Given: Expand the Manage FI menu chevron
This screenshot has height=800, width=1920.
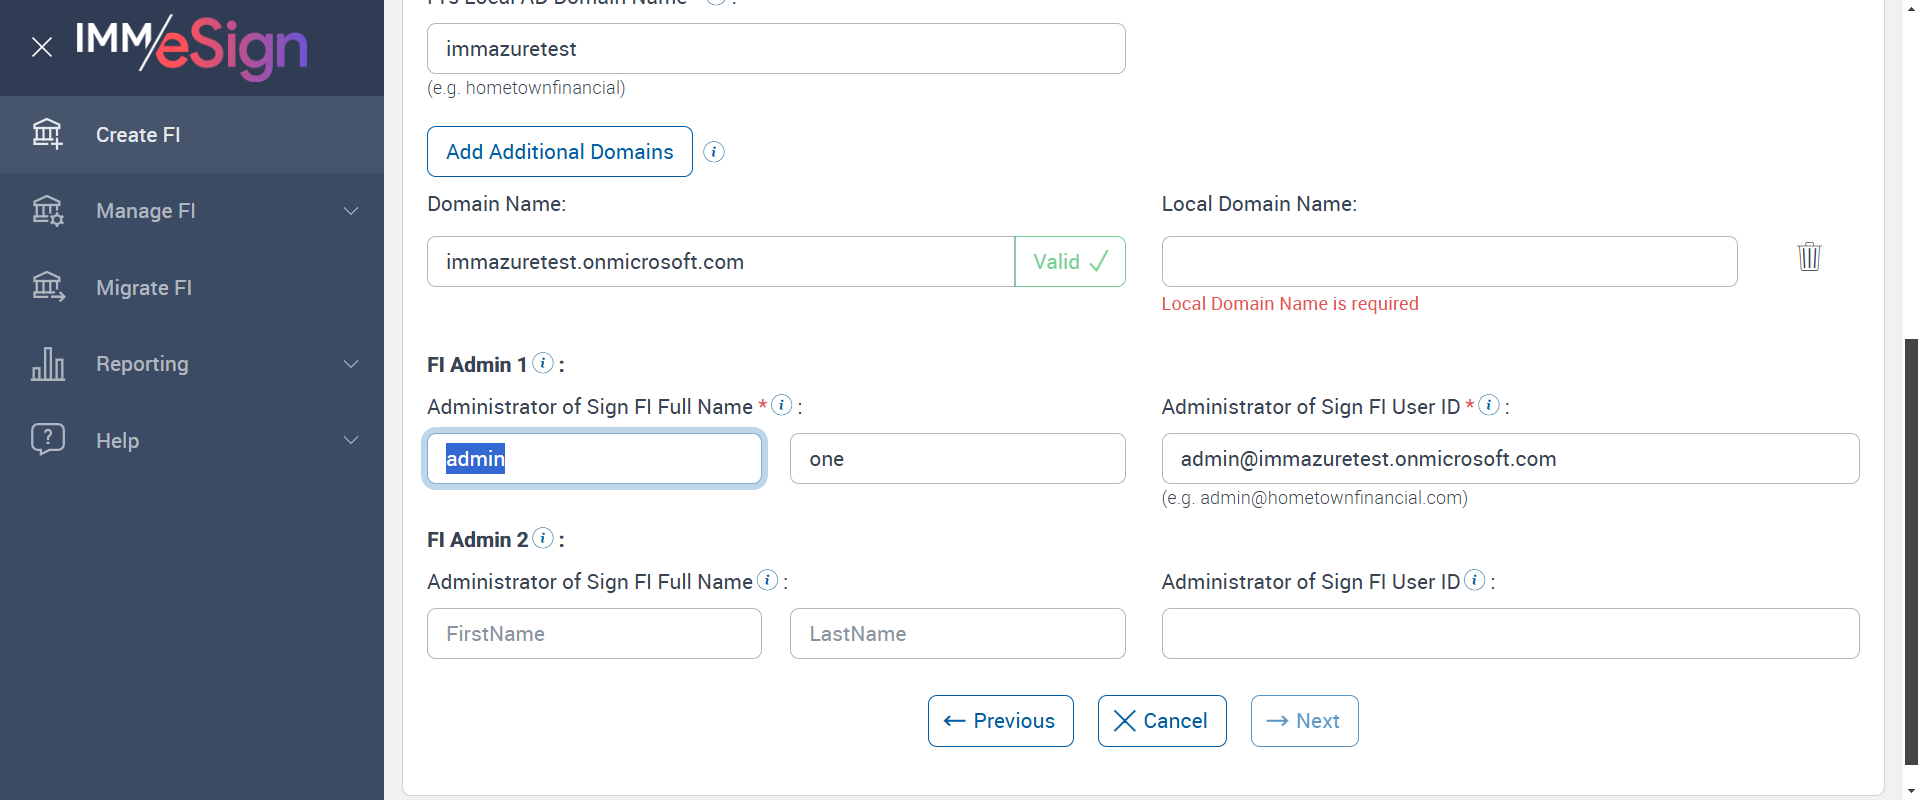Looking at the screenshot, I should click(351, 211).
